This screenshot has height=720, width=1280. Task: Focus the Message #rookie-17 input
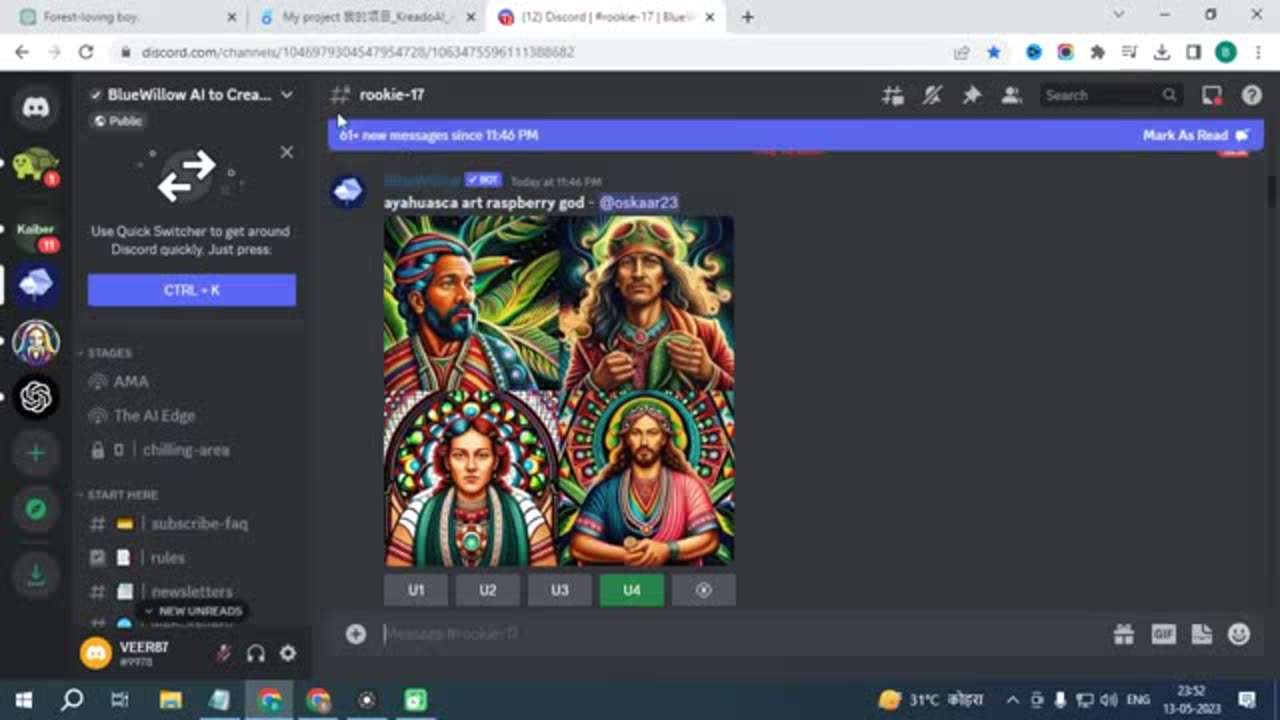coord(740,633)
